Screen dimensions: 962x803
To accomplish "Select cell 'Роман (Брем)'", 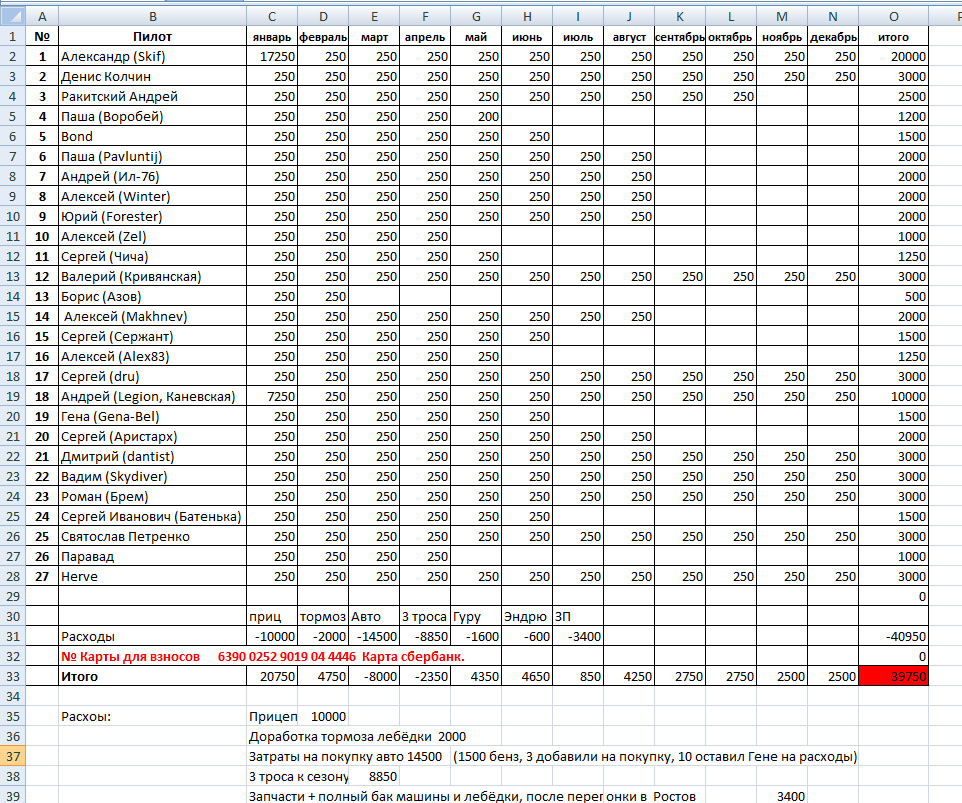I will [152, 496].
